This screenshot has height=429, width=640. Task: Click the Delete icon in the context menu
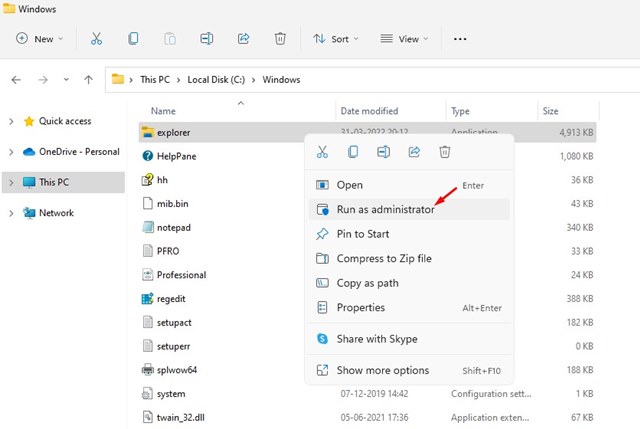point(445,152)
